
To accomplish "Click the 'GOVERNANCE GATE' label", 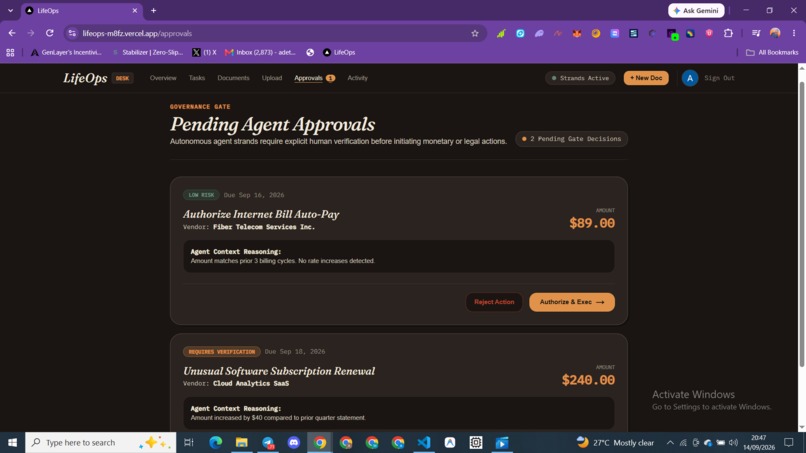I will (200, 107).
